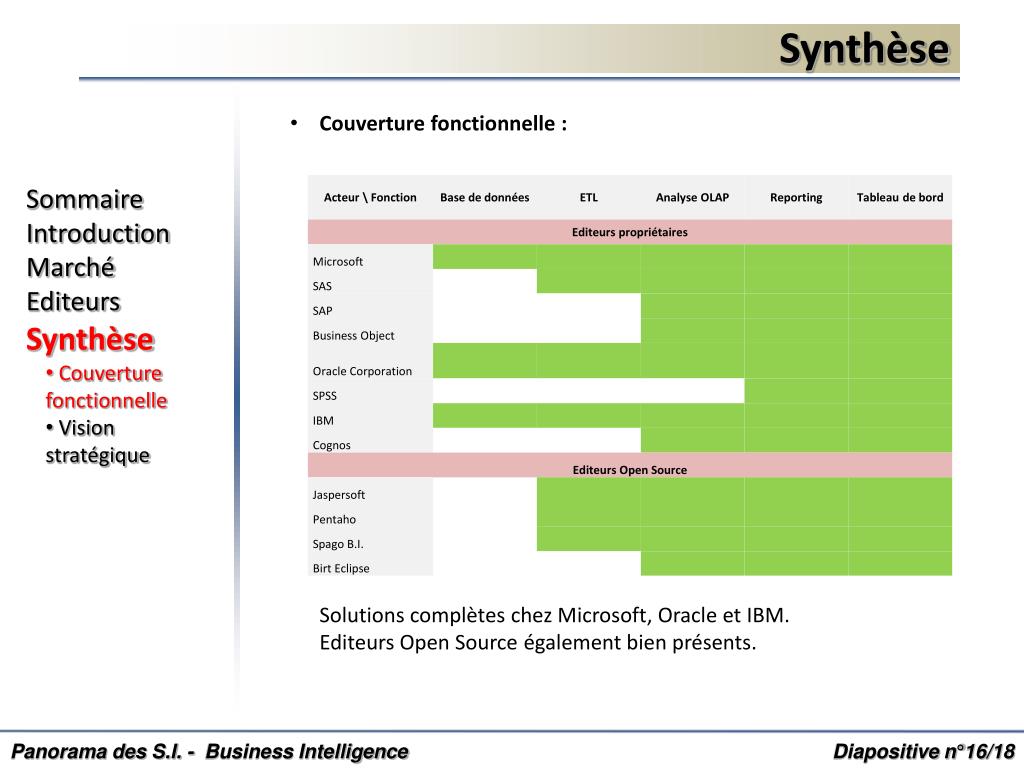Click Birt Eclipse's green Analyse OLAP cell
This screenshot has height=768, width=1024.
pos(692,564)
